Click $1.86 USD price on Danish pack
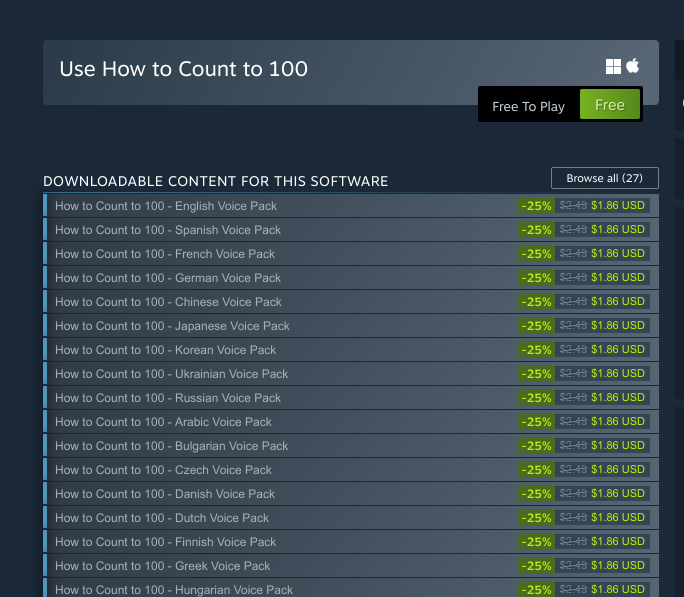This screenshot has height=597, width=684. tap(618, 493)
